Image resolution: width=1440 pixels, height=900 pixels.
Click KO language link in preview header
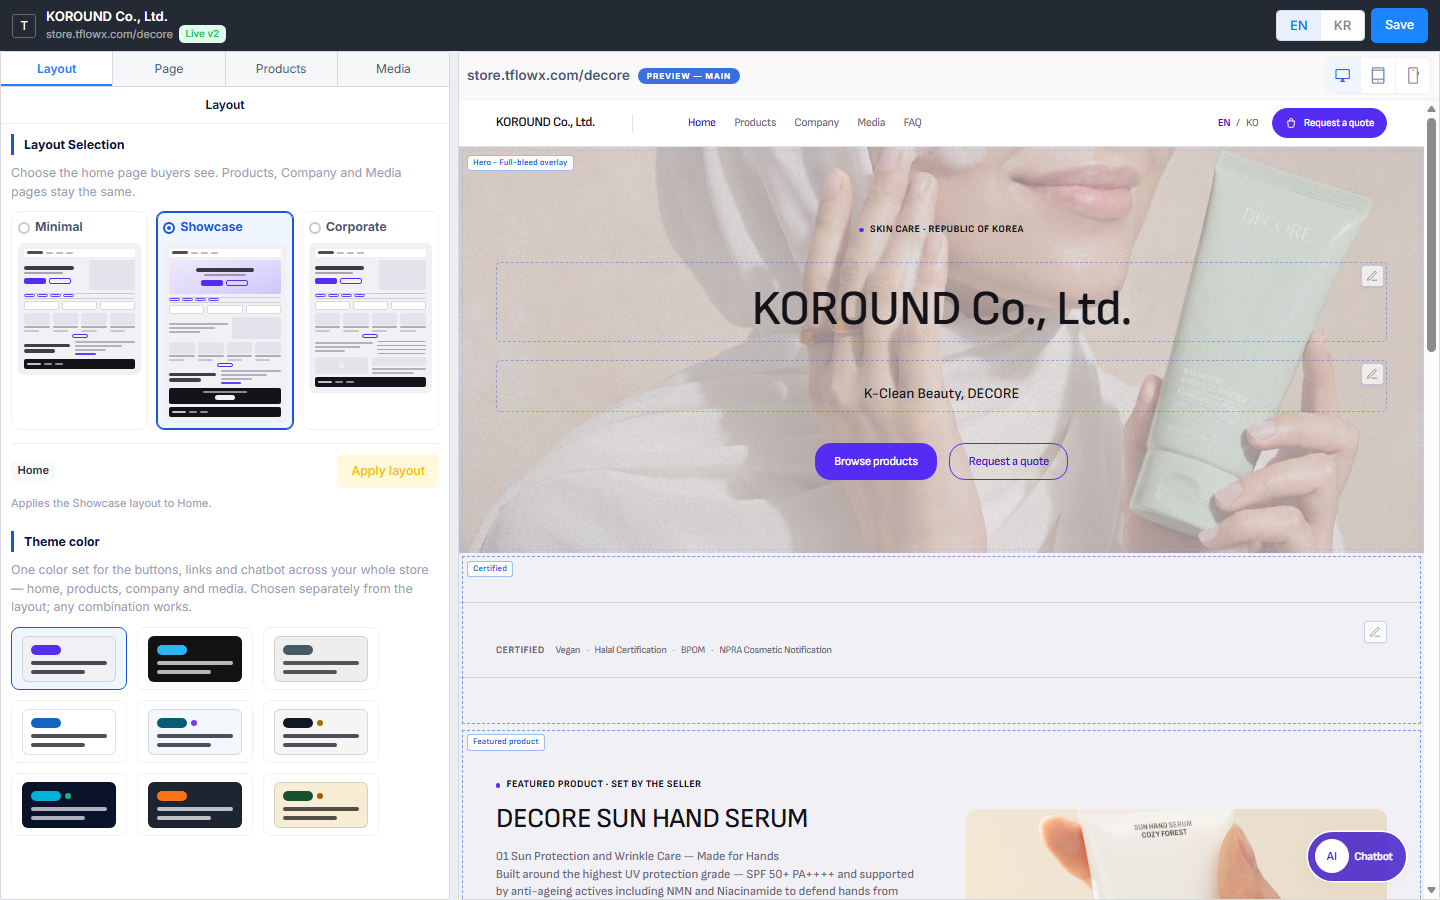pyautogui.click(x=1252, y=123)
